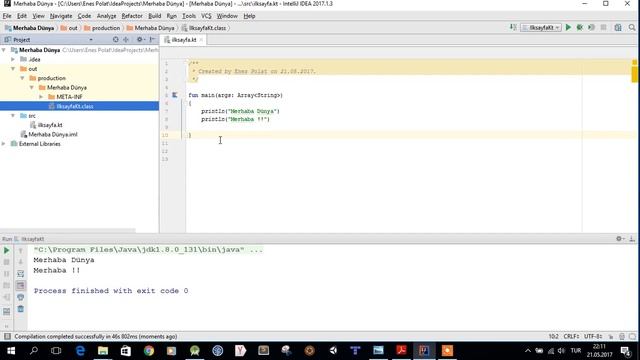Toggle the read-only lock in status bar
This screenshot has height=360, width=640.
click(x=611, y=337)
